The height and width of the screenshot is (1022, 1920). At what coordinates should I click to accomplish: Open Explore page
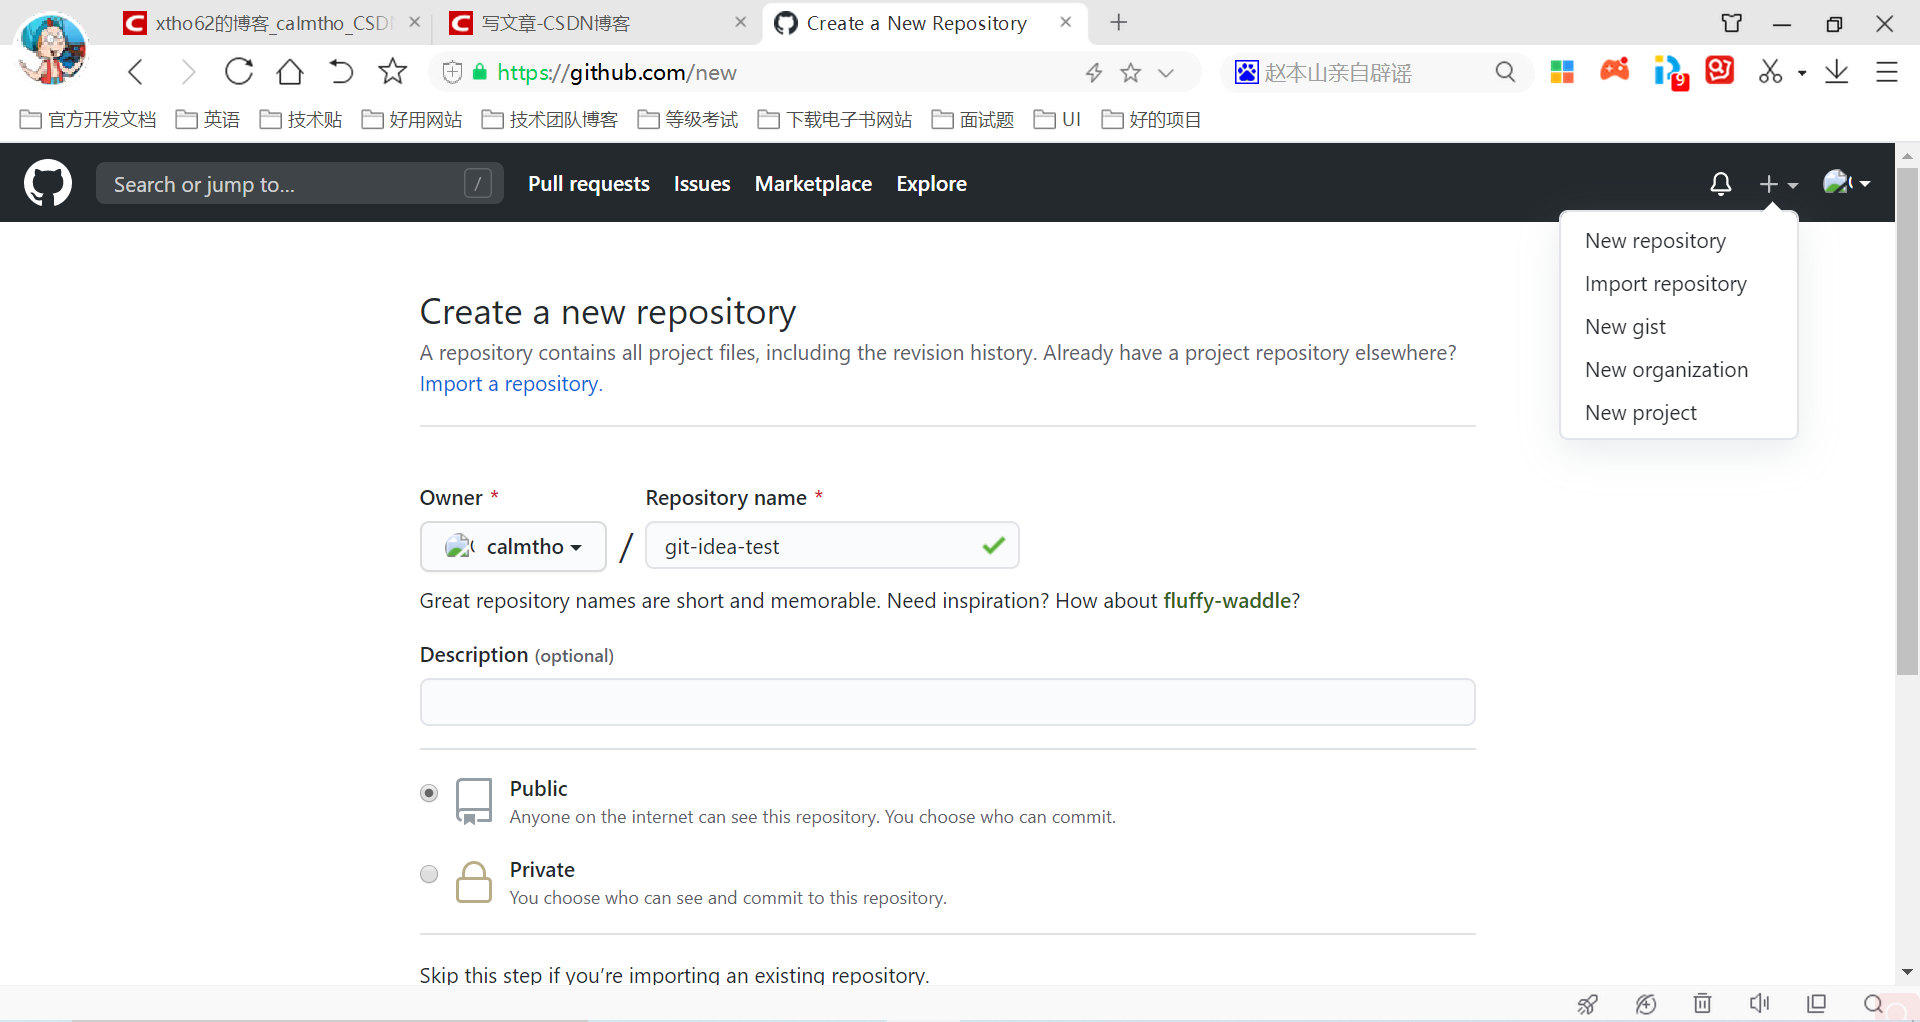click(931, 184)
